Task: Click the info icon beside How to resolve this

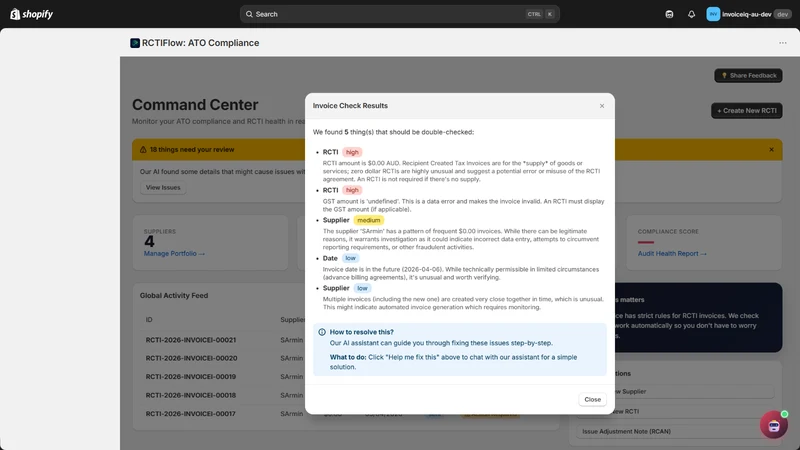Action: 322,332
